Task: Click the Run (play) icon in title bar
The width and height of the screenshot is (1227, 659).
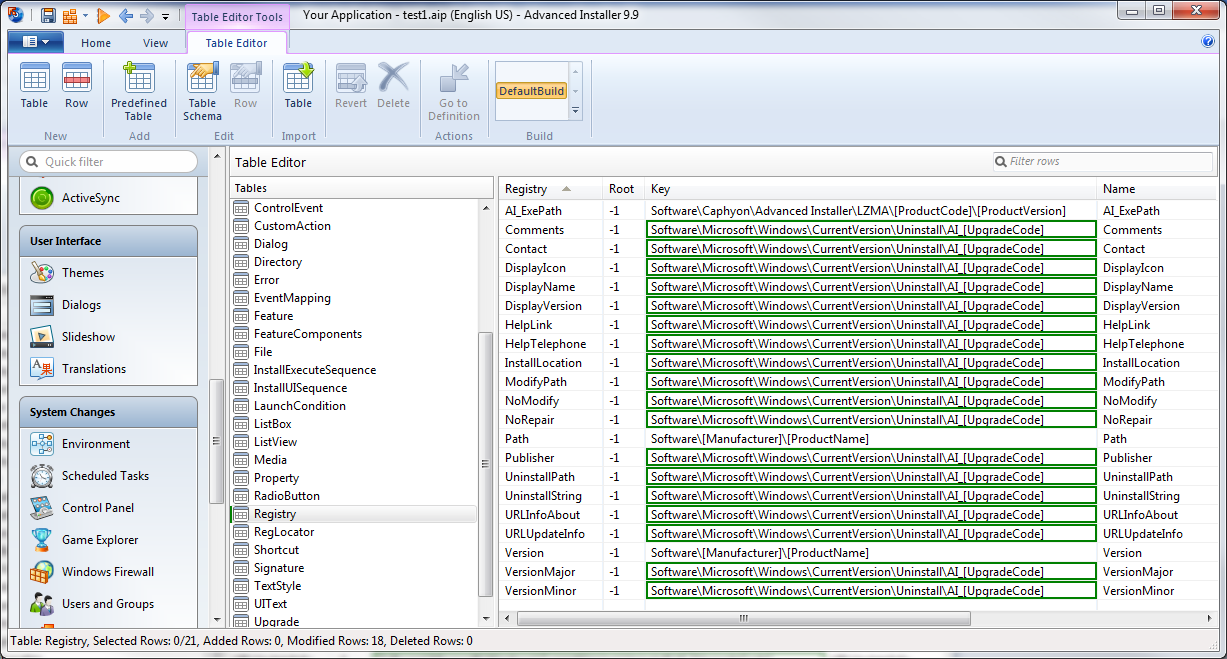Action: (x=104, y=16)
